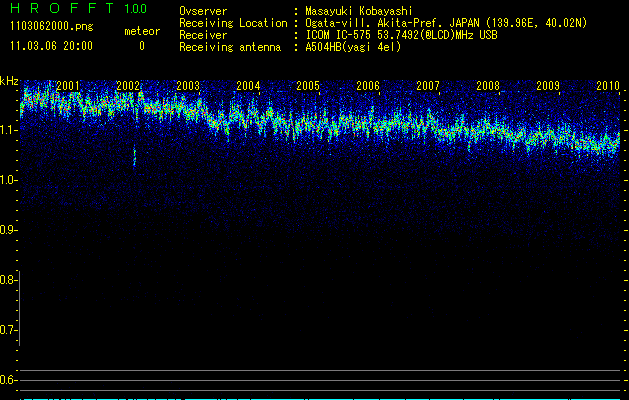Select the 2002 time marker
The image size is (629, 400).
[129, 87]
